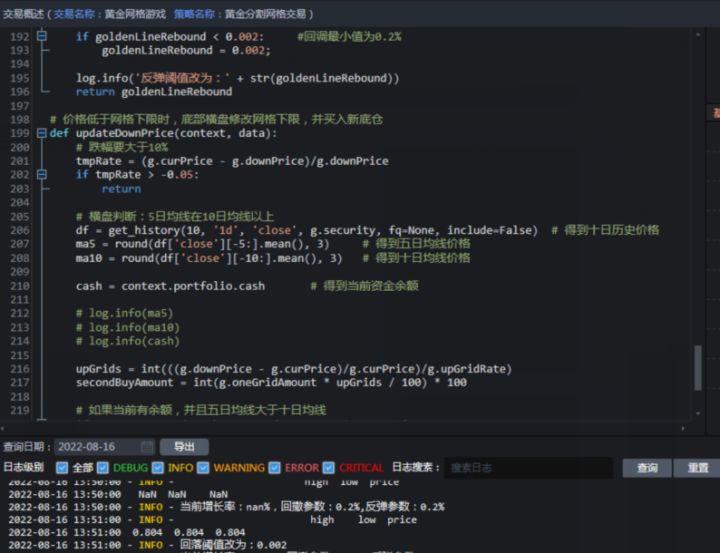
Task: Click line number 206 in gutter
Action: [20, 230]
